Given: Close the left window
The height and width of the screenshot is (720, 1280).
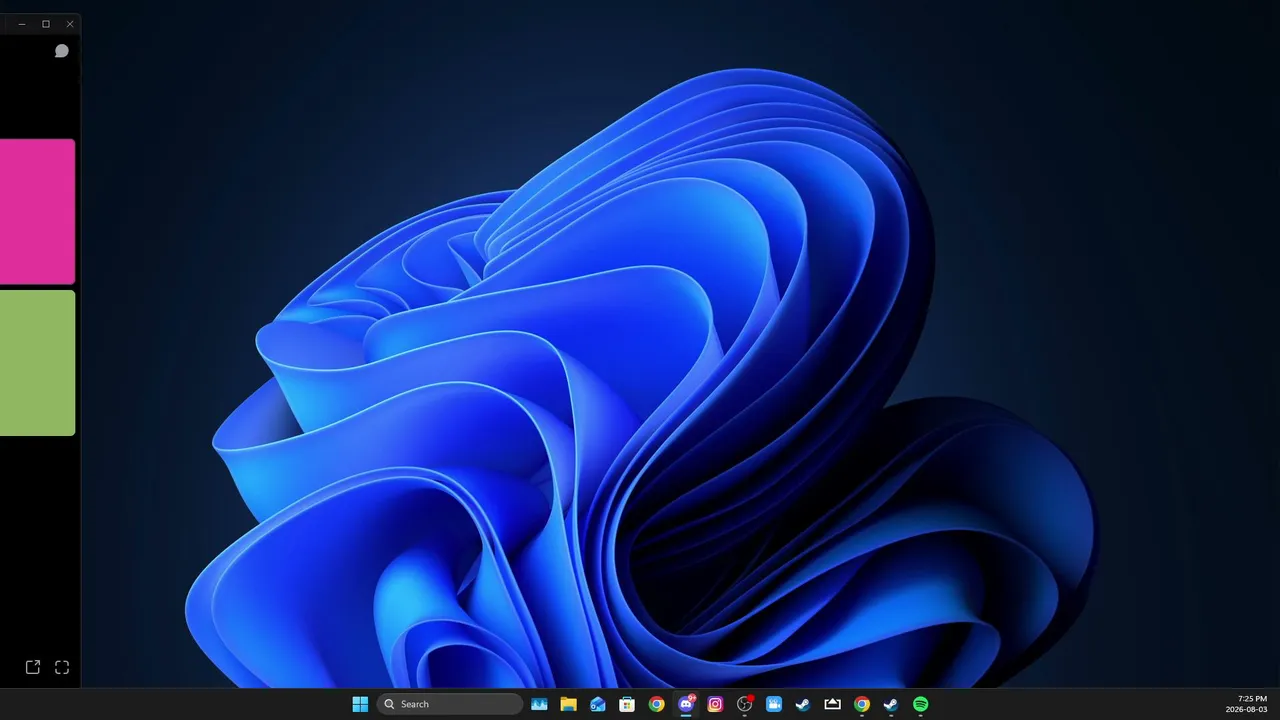Looking at the screenshot, I should click(x=70, y=23).
